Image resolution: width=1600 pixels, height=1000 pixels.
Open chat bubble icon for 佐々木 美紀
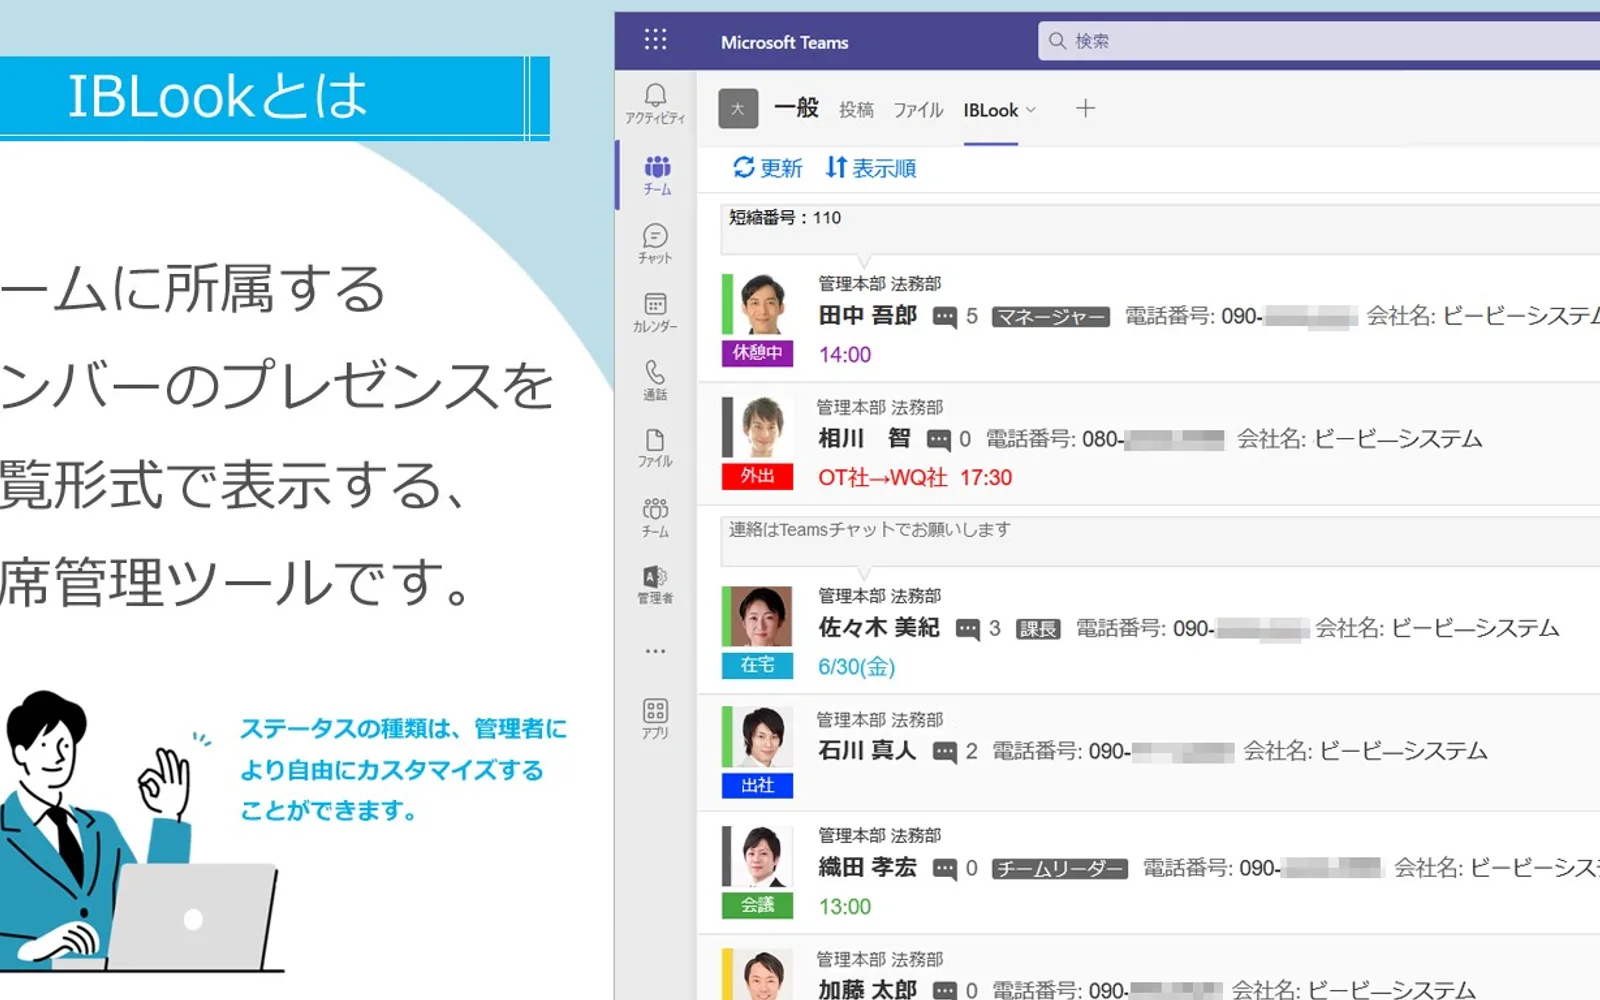pyautogui.click(x=967, y=629)
